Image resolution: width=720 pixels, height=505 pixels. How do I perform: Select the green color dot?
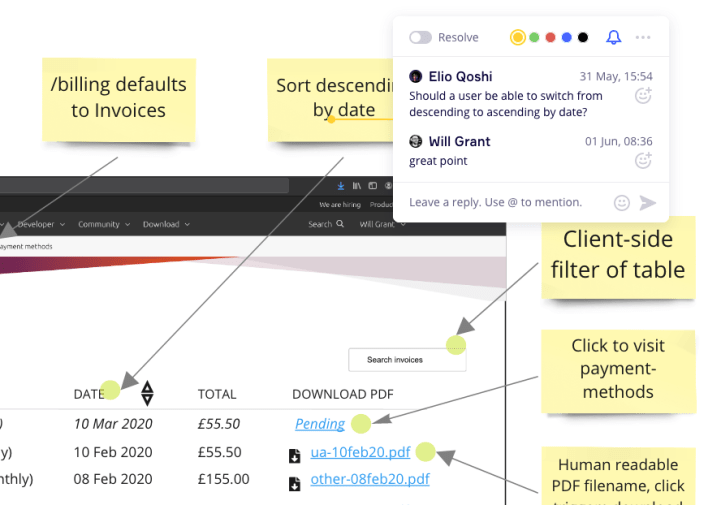pyautogui.click(x=534, y=37)
